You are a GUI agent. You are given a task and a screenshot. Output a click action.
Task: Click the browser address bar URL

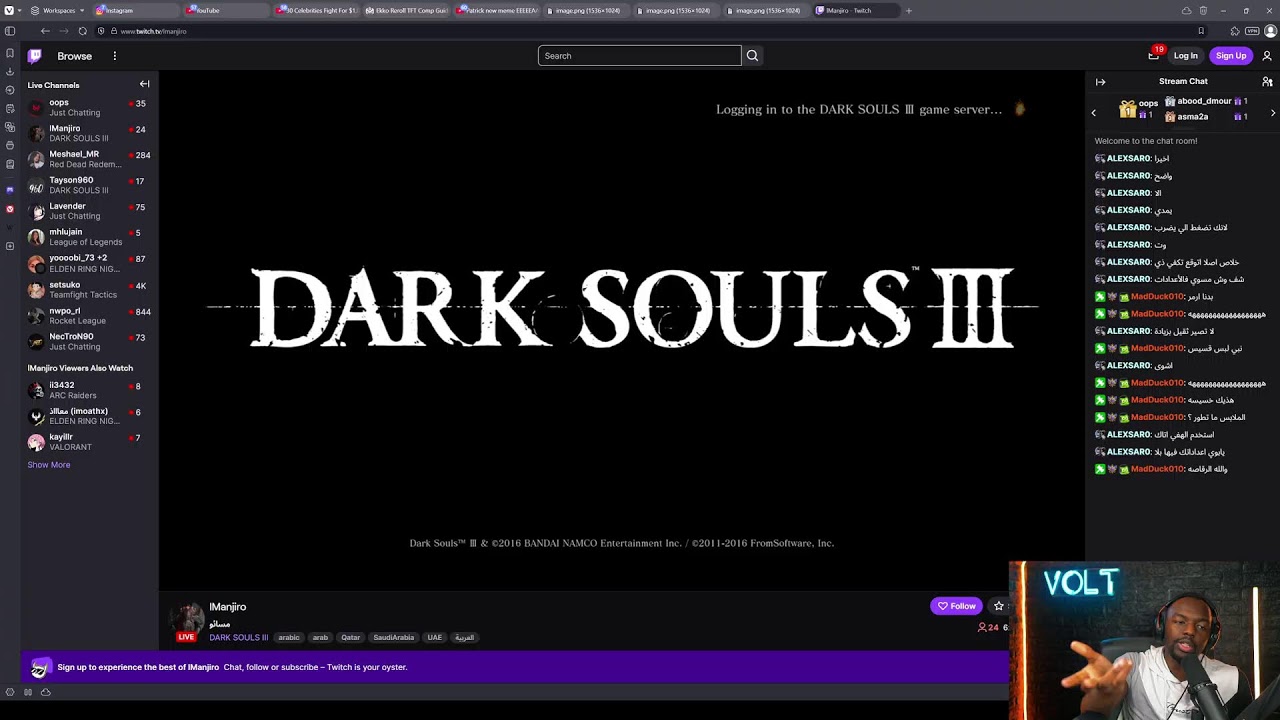coord(153,31)
